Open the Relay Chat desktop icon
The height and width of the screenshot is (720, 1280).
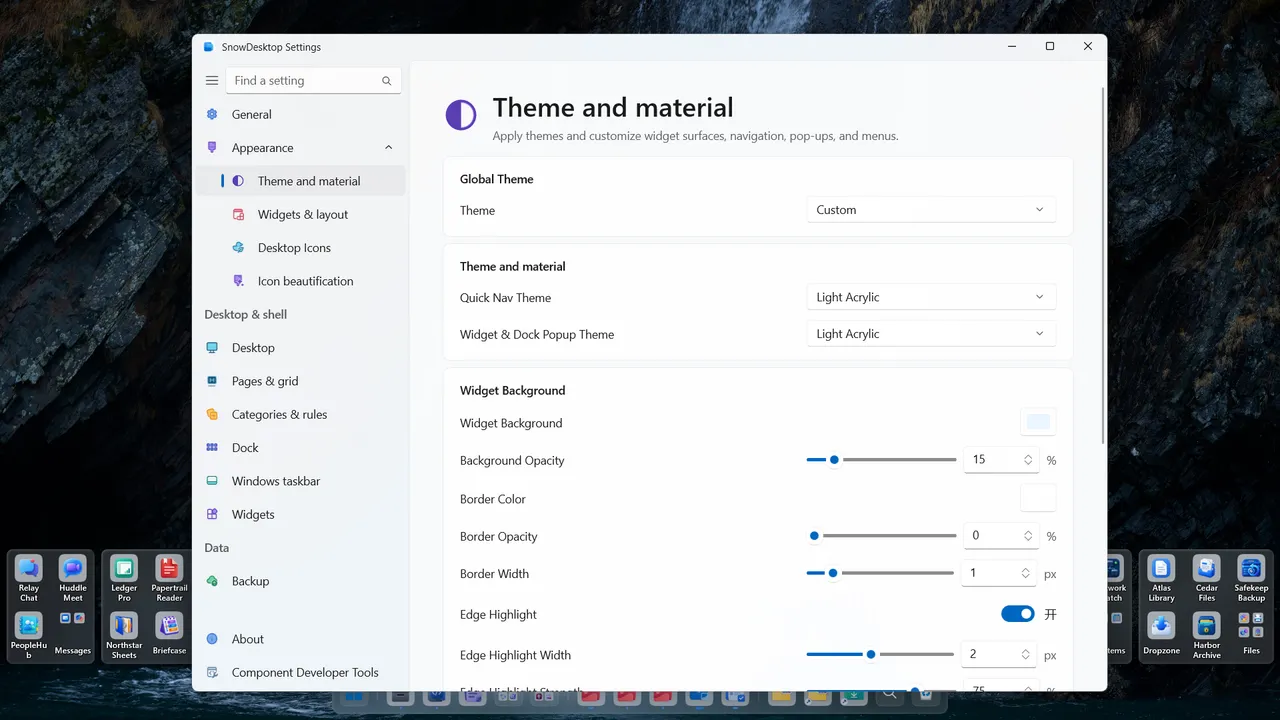(29, 579)
